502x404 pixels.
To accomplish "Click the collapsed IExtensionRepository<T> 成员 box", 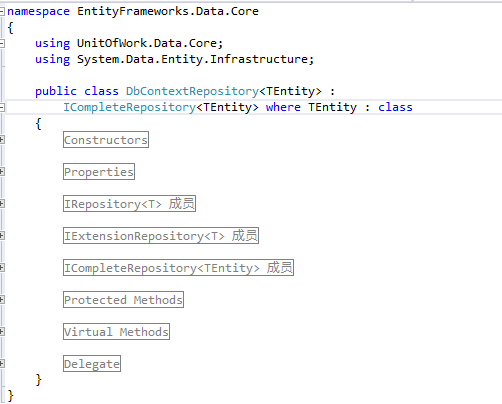I will (x=161, y=236).
